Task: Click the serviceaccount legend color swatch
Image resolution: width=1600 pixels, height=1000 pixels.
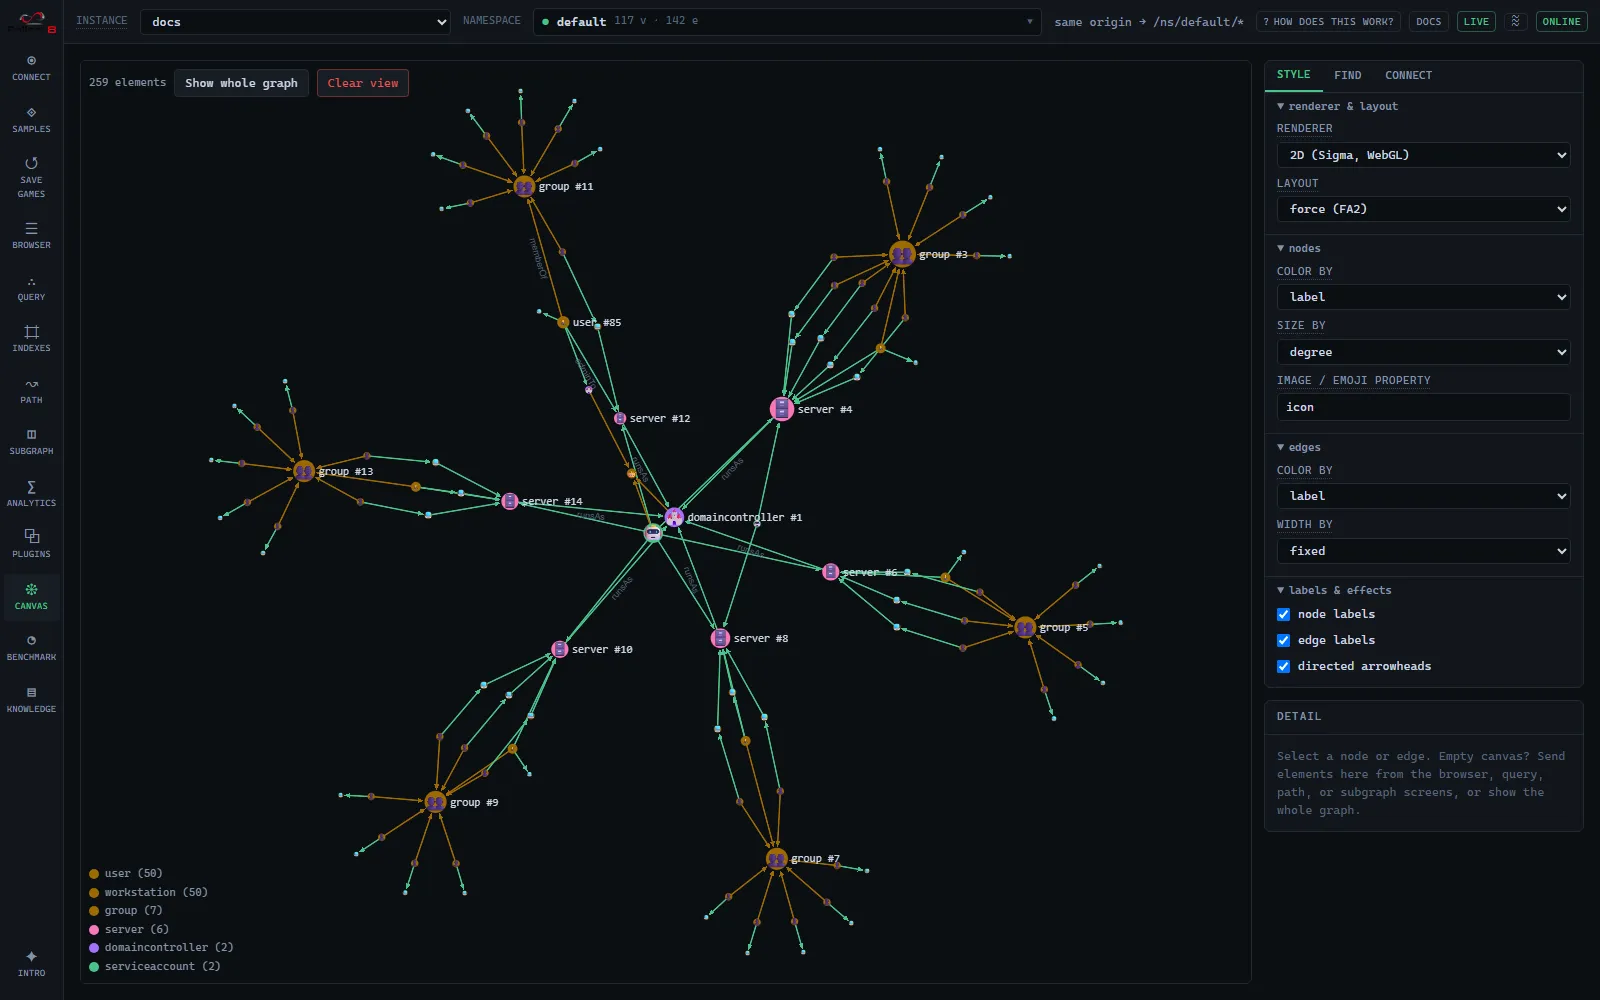Action: click(x=94, y=967)
